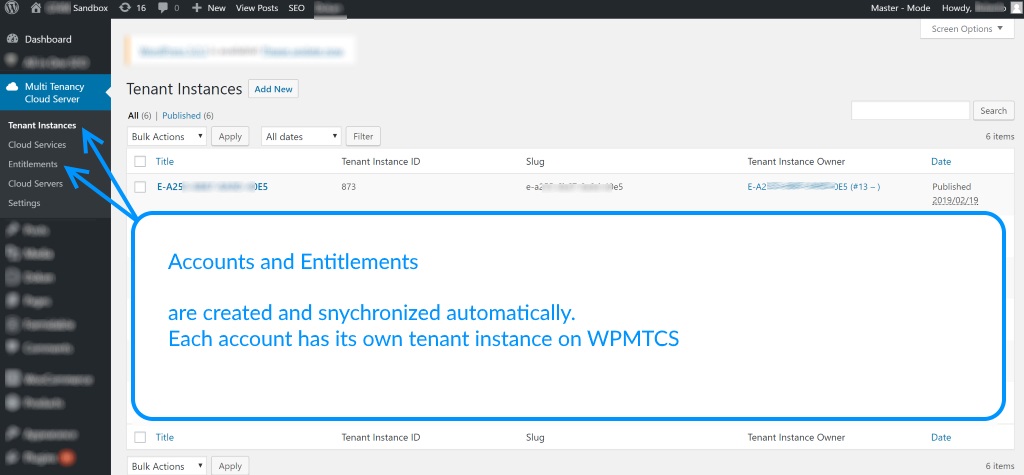
Task: Click the Search button
Action: 993,110
